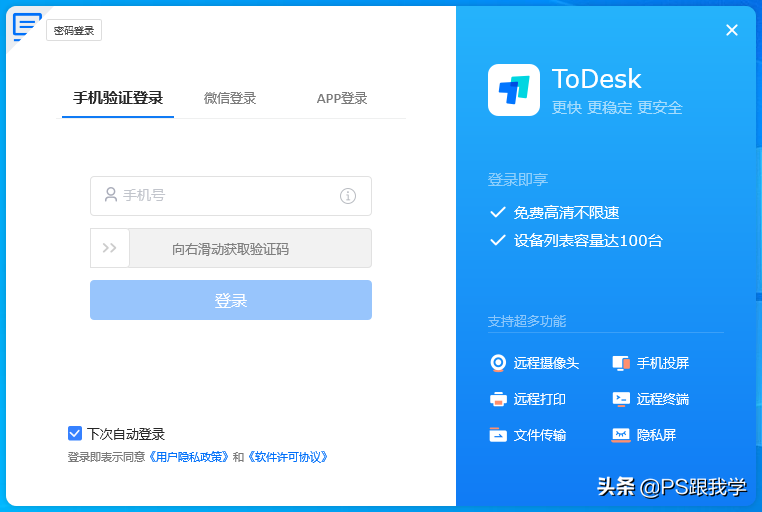Open the 软件许可协议 link
762x512 pixels.
287,457
